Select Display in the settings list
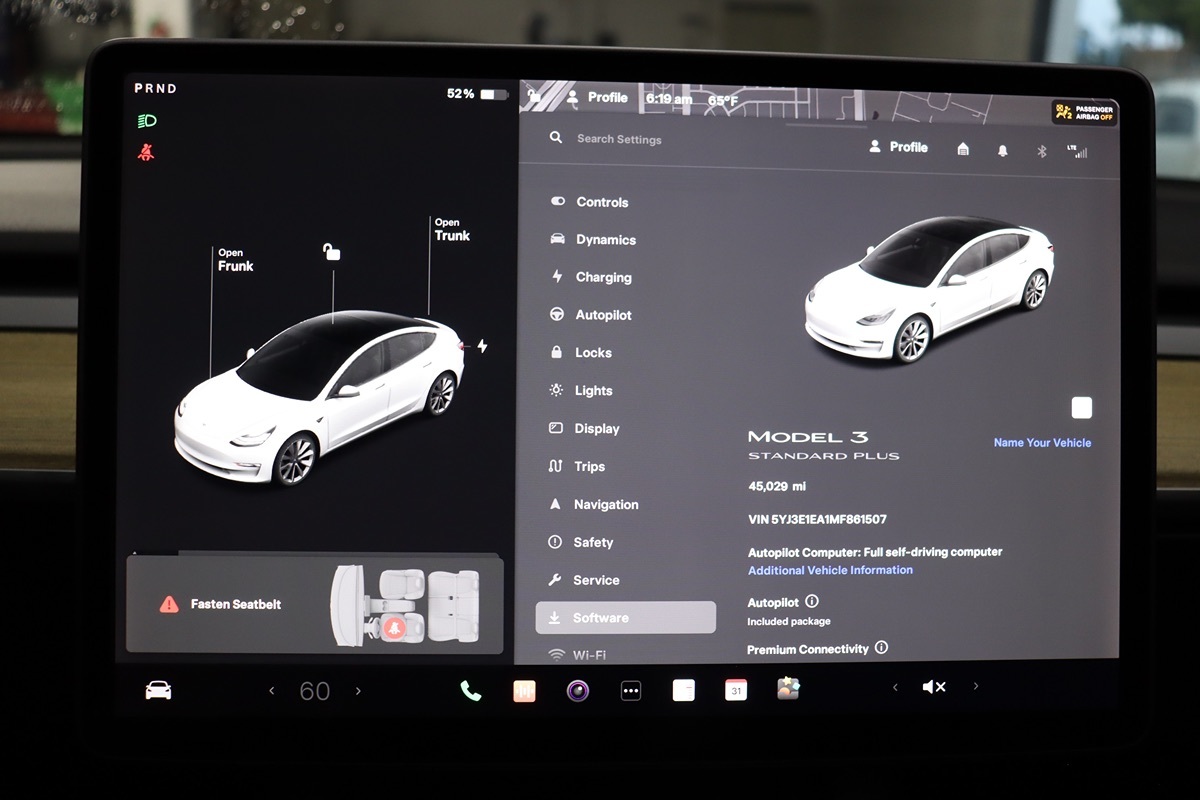 pos(584,429)
